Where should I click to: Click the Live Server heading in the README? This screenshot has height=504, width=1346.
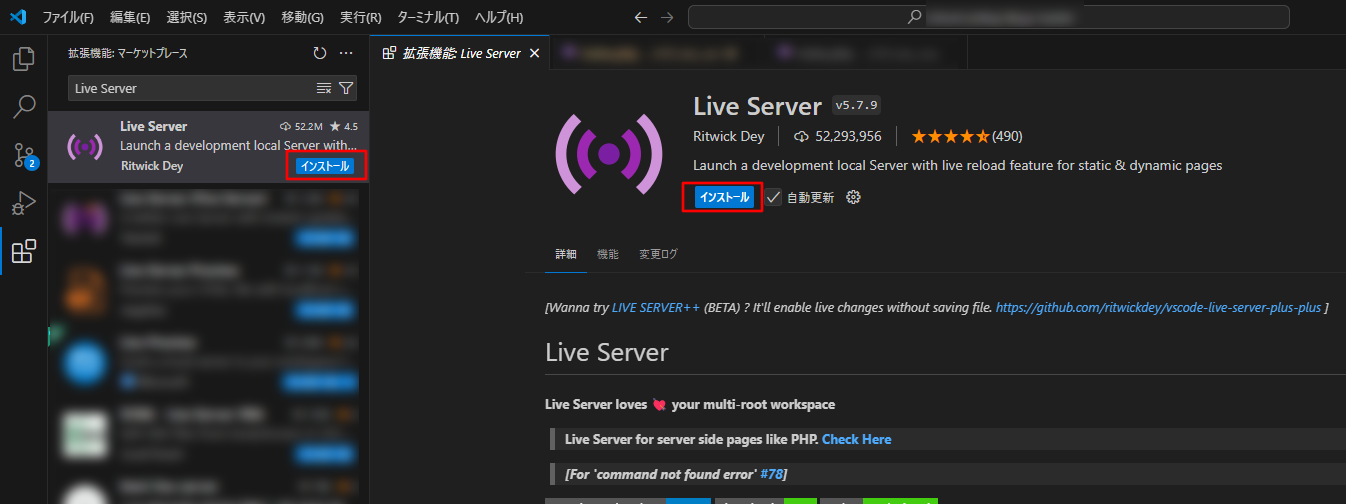pyautogui.click(x=606, y=352)
